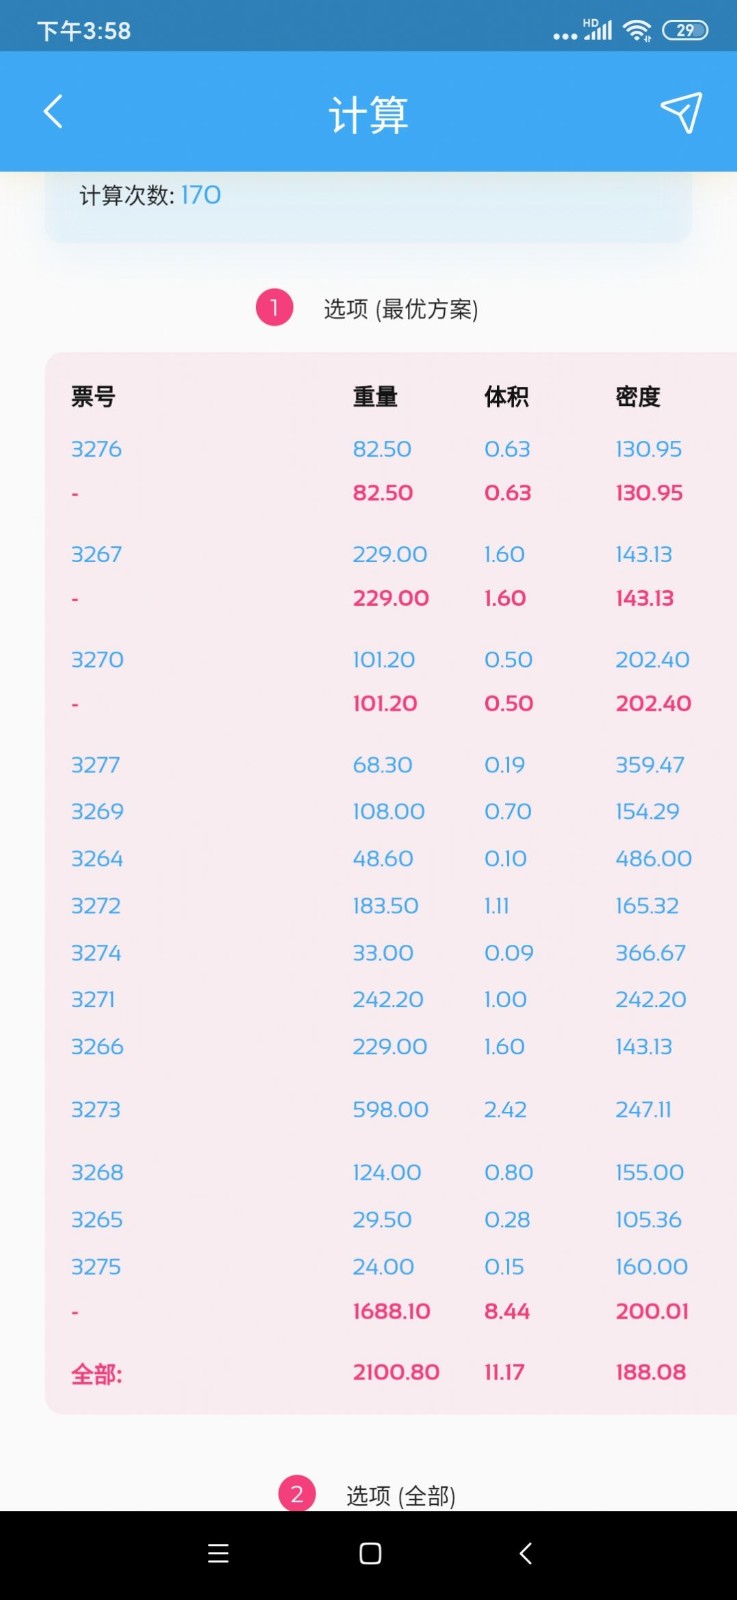The image size is (737, 1600).
Task: Tap the battery indicator in status bar
Action: (x=685, y=30)
